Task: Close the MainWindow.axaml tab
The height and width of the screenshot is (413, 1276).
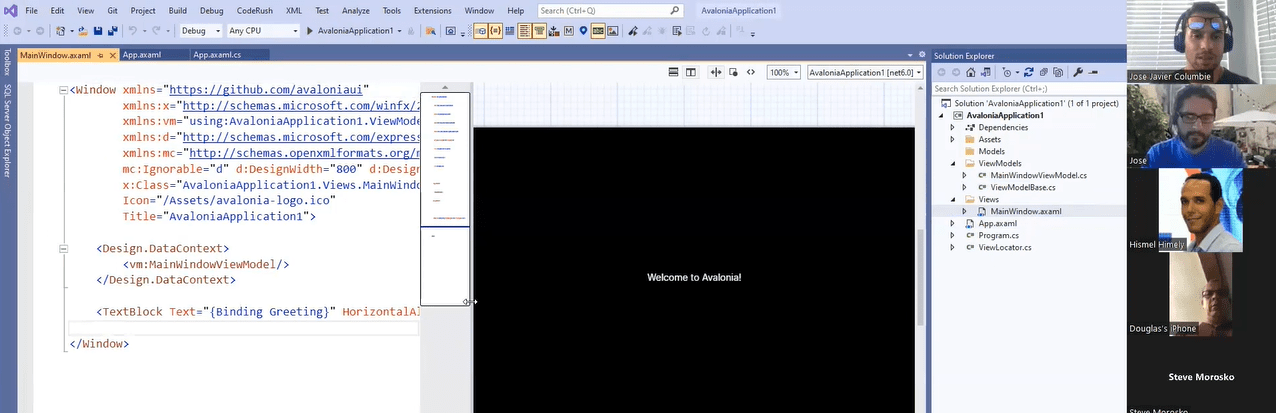Action: 112,55
